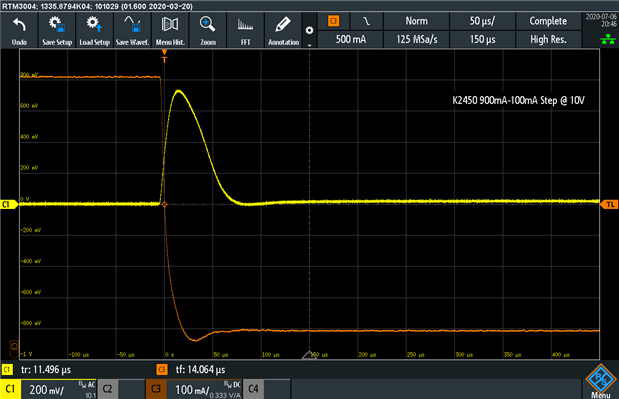Open Save Setup from the toolbar
Screen dimensions: 619x399
57,30
